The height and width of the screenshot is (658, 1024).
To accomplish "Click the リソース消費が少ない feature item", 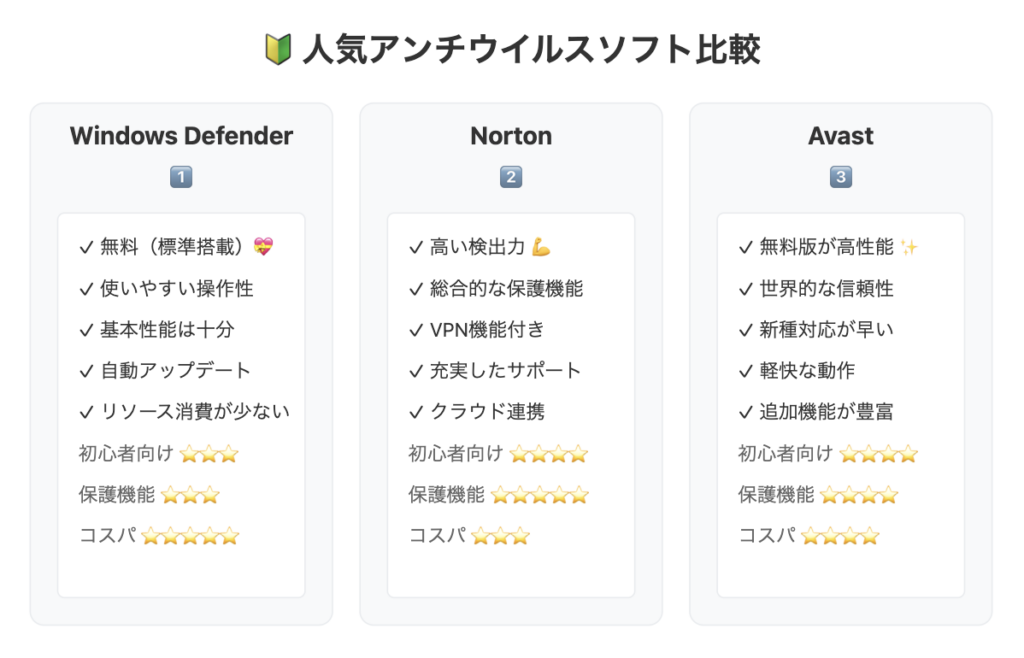I will (184, 412).
